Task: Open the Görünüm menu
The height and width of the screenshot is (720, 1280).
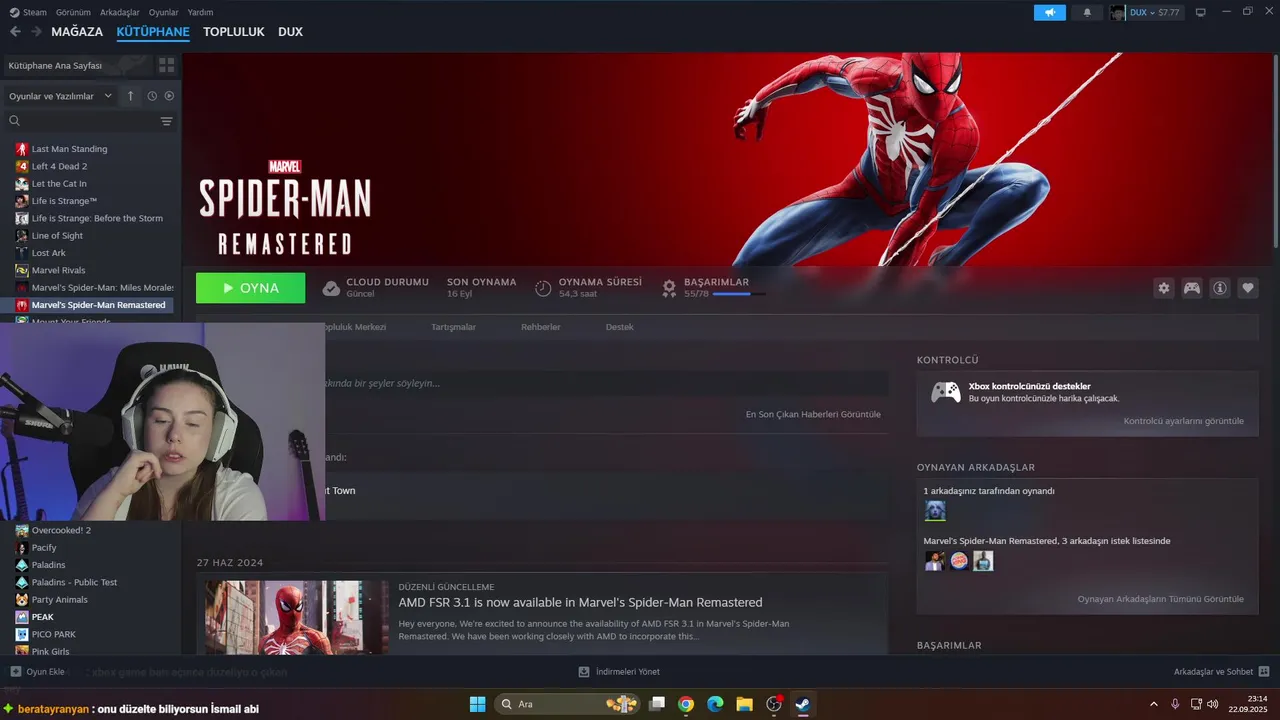Action: (73, 12)
